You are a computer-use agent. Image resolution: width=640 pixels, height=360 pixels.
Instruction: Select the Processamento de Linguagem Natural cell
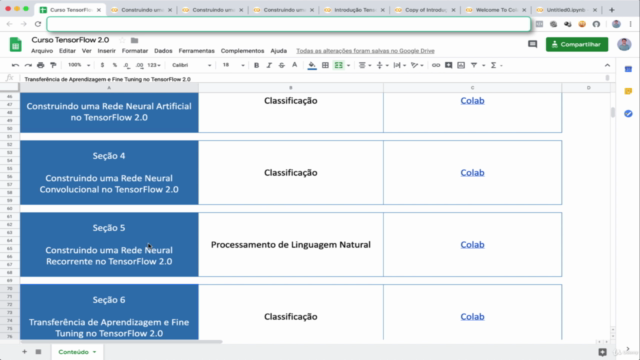coord(291,244)
